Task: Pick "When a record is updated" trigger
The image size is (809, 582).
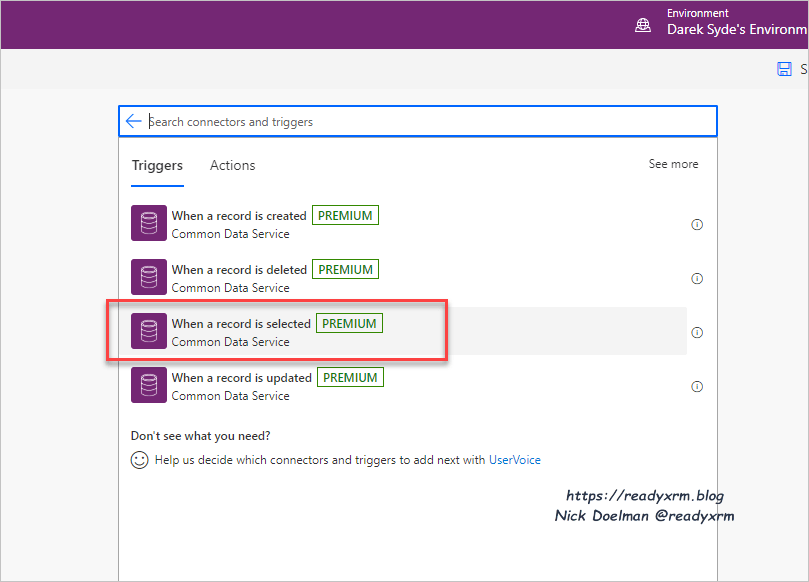Action: (x=241, y=378)
